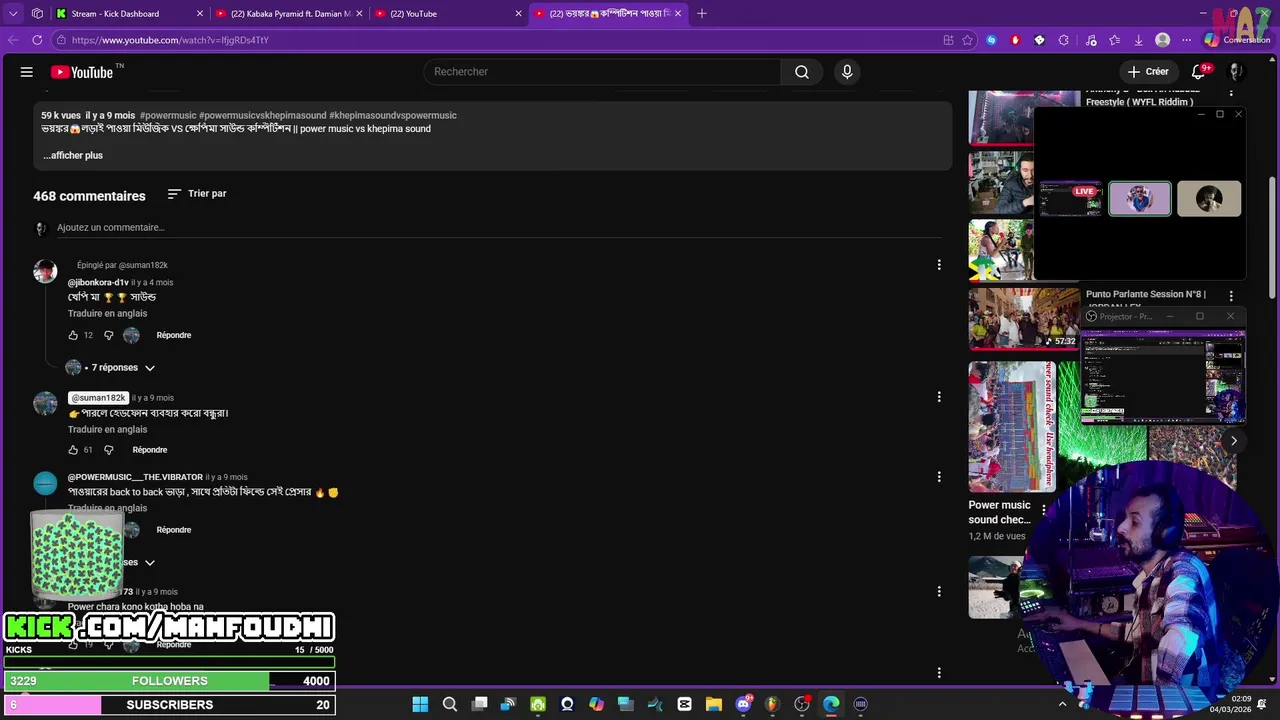Open the options for Punto Parlante Session video
The image size is (1280, 720).
point(1231,296)
